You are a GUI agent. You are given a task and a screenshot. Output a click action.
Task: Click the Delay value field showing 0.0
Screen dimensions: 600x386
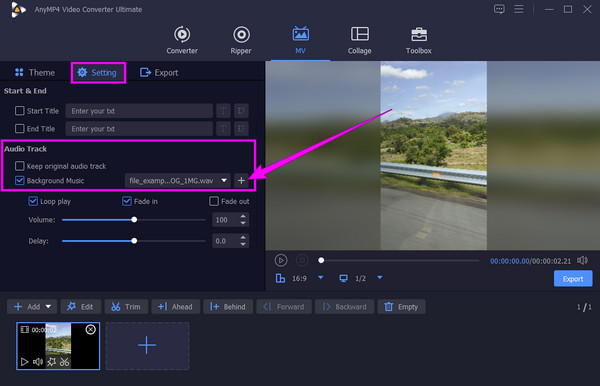click(x=226, y=241)
